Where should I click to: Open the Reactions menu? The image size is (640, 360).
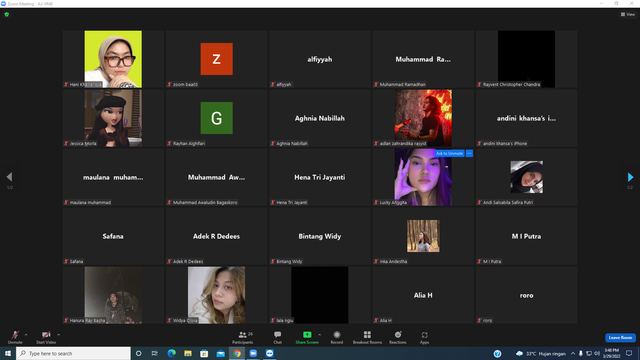398,337
